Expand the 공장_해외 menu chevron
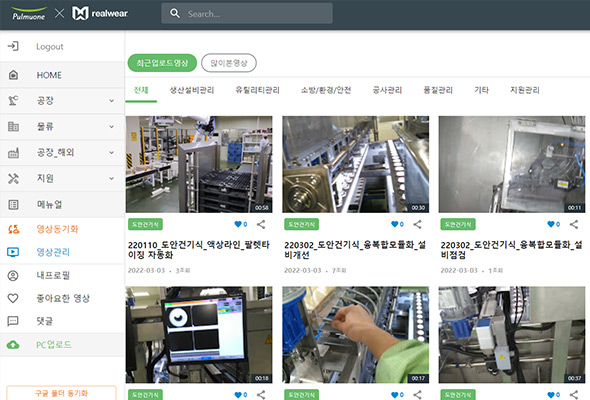 111,153
